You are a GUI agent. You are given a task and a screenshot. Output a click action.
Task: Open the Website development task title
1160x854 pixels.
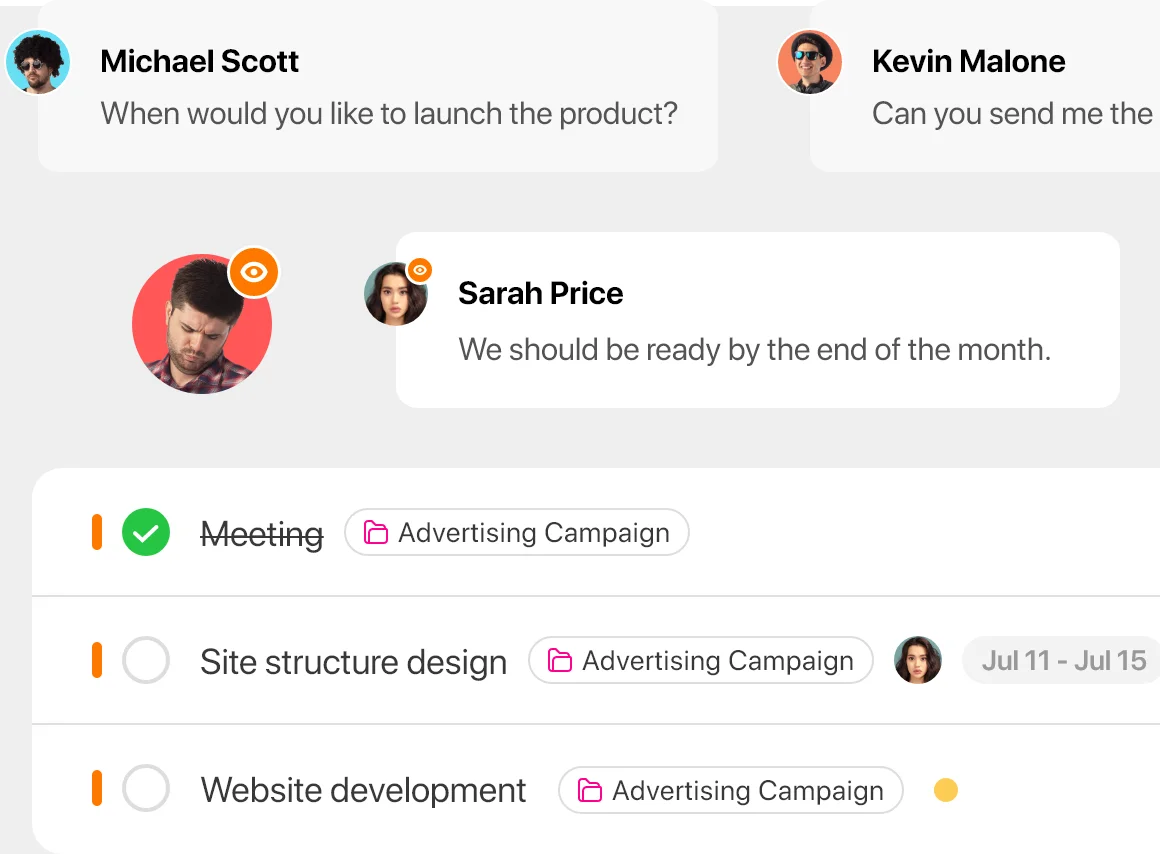pyautogui.click(x=363, y=790)
